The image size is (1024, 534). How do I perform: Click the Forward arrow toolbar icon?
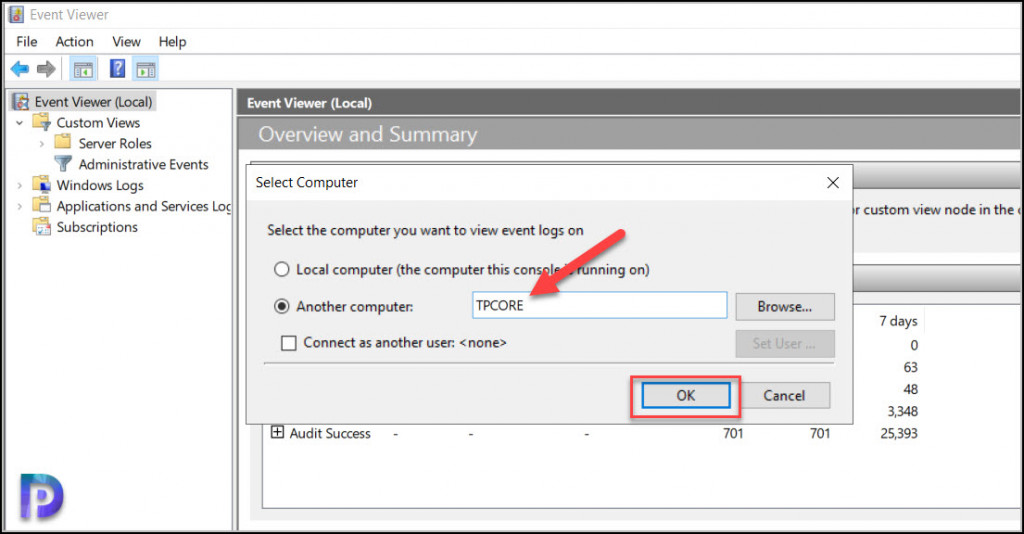[x=46, y=69]
